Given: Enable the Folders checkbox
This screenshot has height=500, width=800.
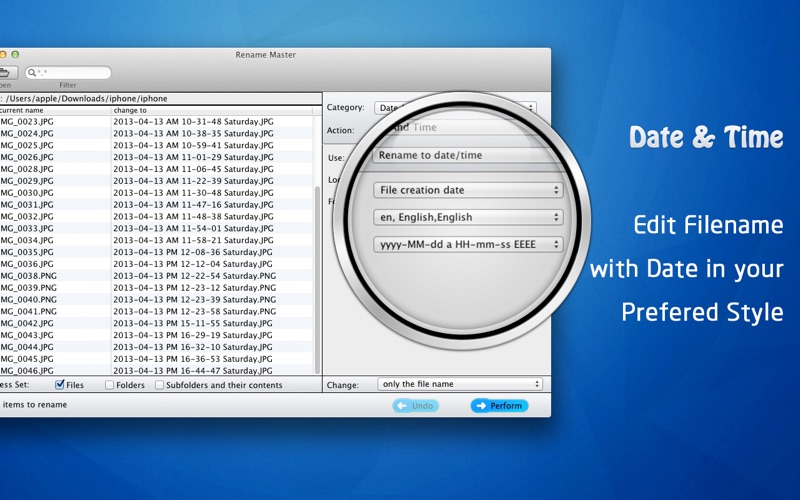Looking at the screenshot, I should point(110,385).
